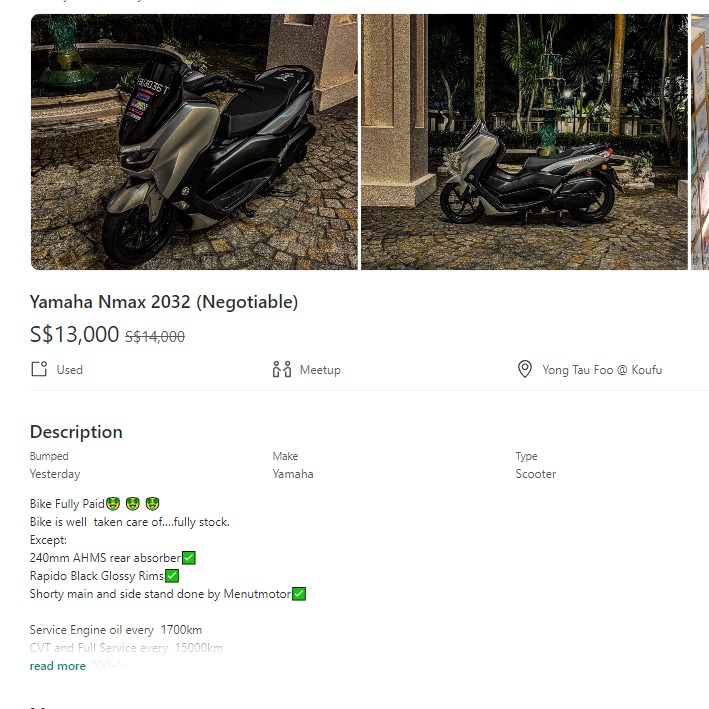
Task: Open the first Yamaha Nmax front-view photo
Action: 194,142
